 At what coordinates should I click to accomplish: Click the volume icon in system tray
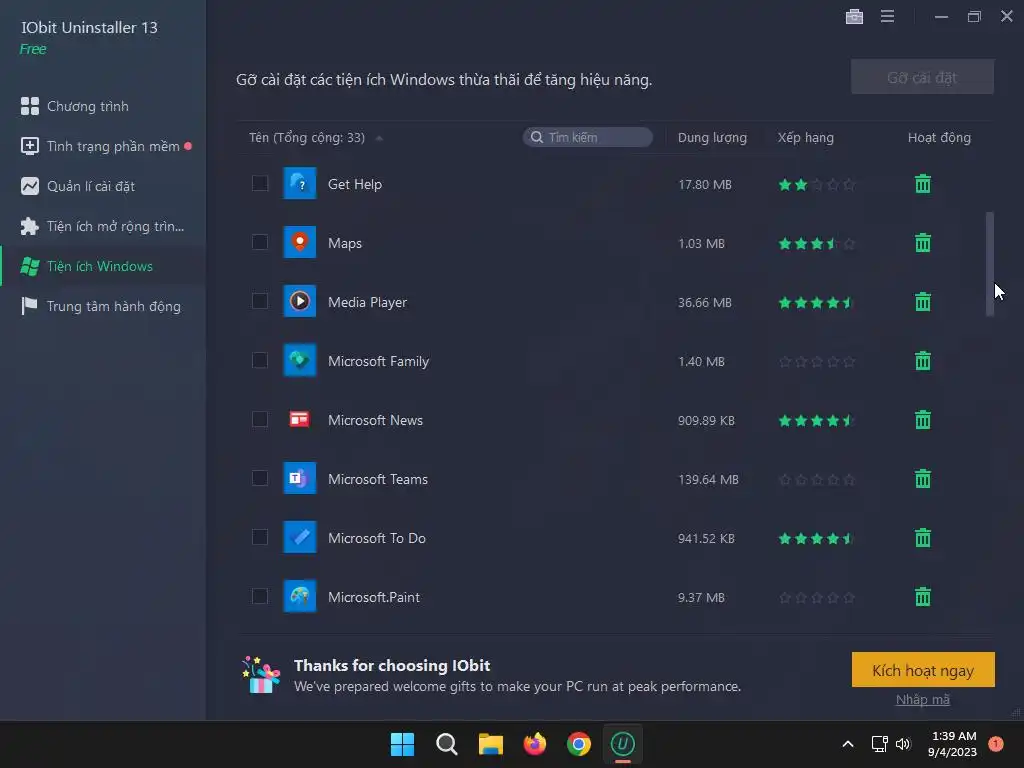pos(903,744)
